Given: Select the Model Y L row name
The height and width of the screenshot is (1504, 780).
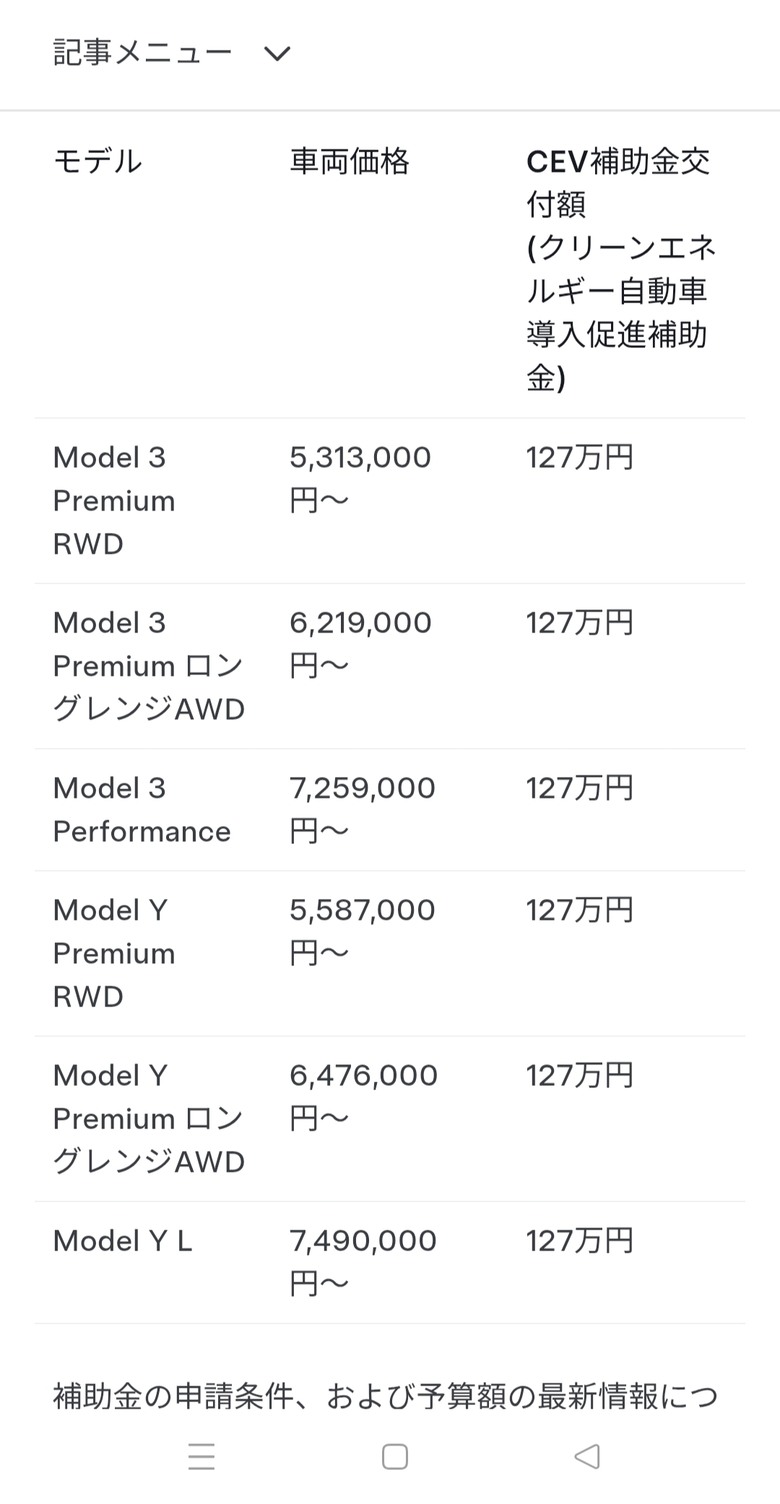Looking at the screenshot, I should tap(123, 1241).
